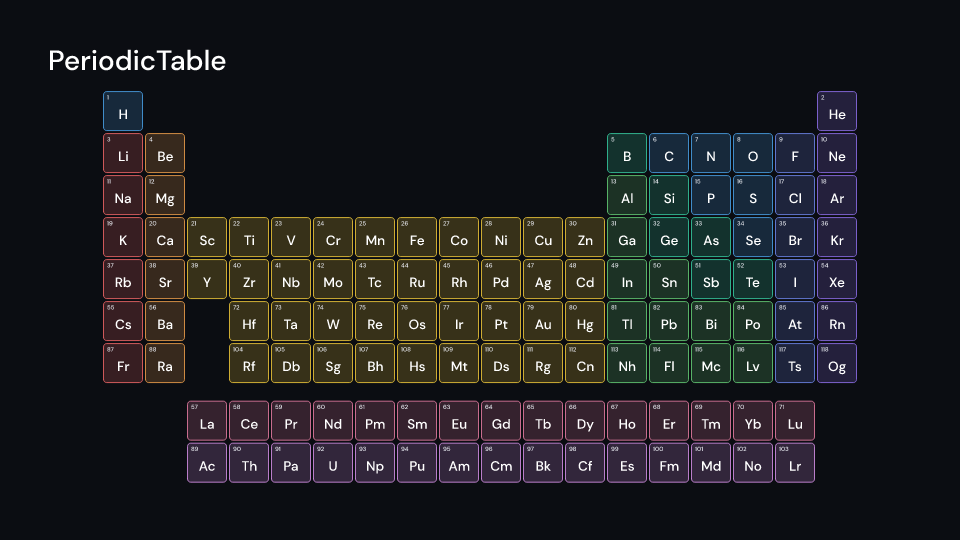Screen dimensions: 960x540
Task: Click the Rubidium (Rb) tile
Action: click(x=123, y=279)
